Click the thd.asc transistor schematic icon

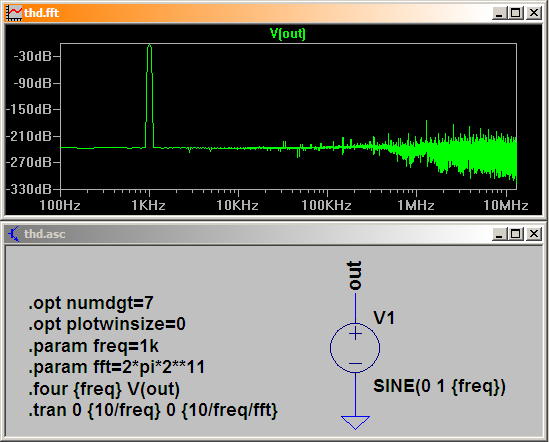click(14, 234)
